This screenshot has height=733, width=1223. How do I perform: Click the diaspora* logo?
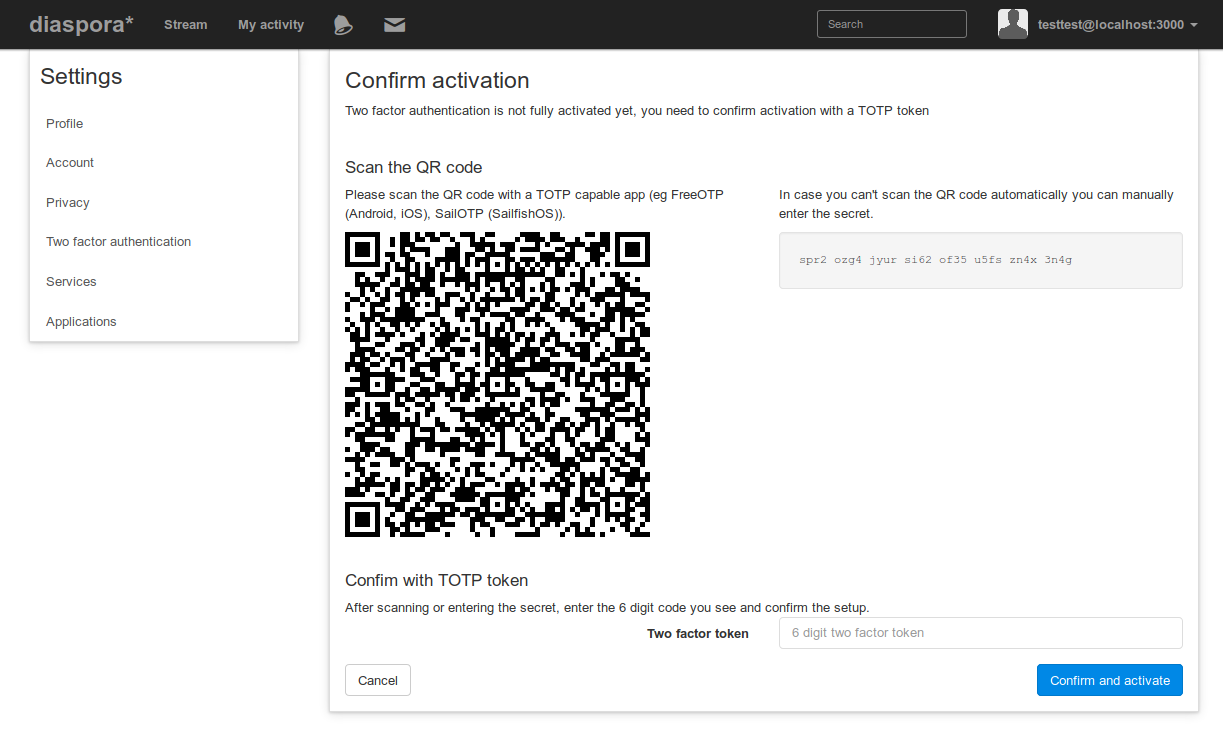pyautogui.click(x=81, y=24)
